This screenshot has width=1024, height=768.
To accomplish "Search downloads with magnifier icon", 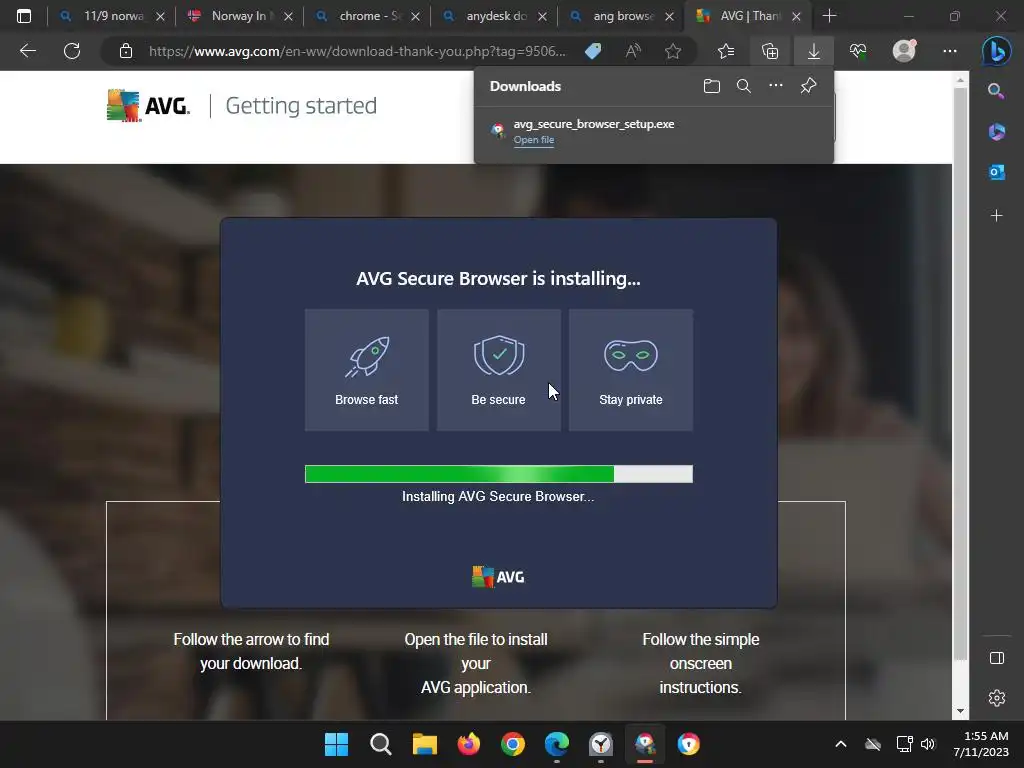I will [x=743, y=86].
